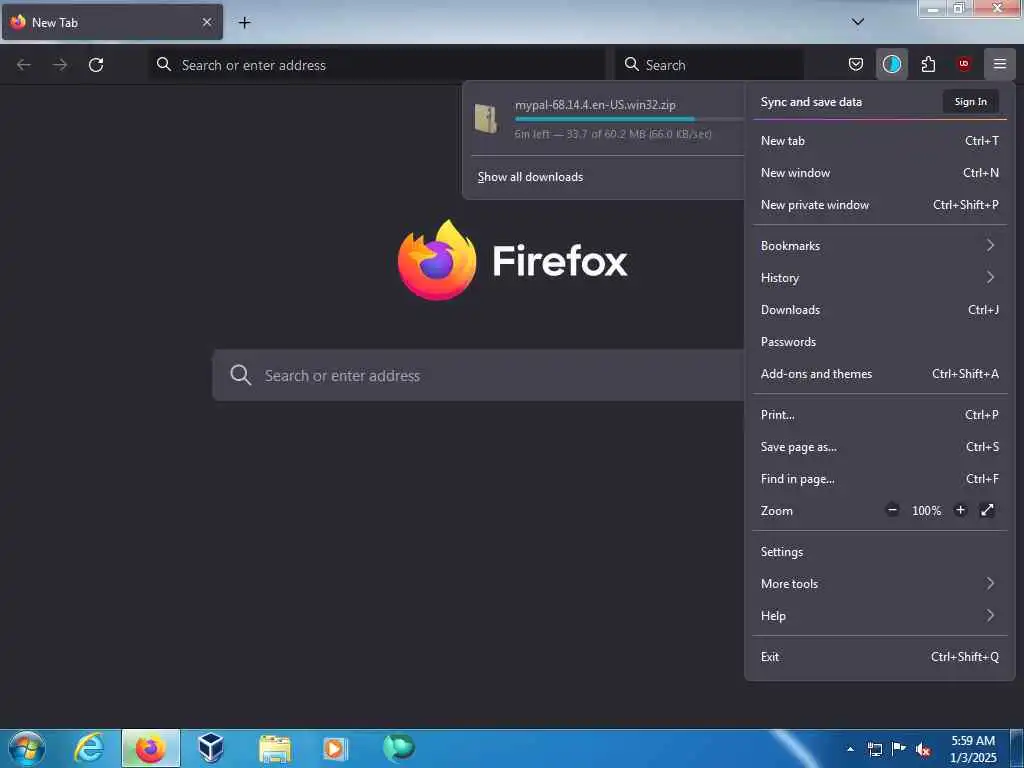Show hidden tray icons arrow
Screen dimensions: 1024x768
(850, 749)
